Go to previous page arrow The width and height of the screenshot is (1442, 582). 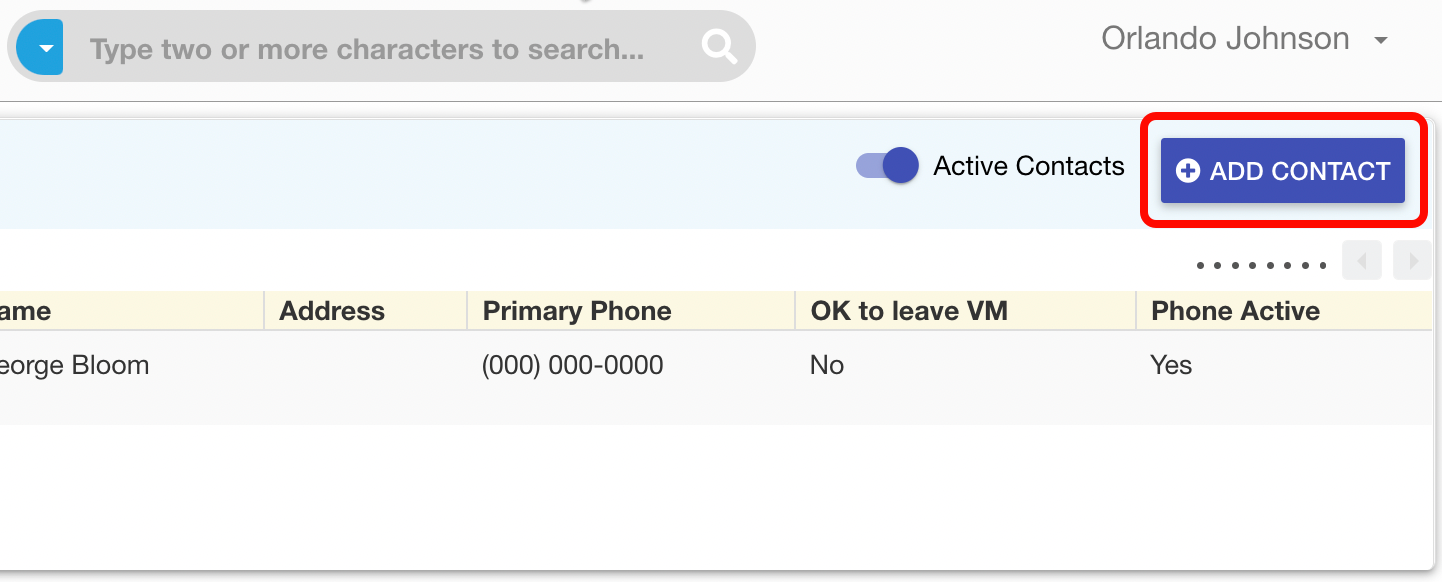coord(1361,263)
